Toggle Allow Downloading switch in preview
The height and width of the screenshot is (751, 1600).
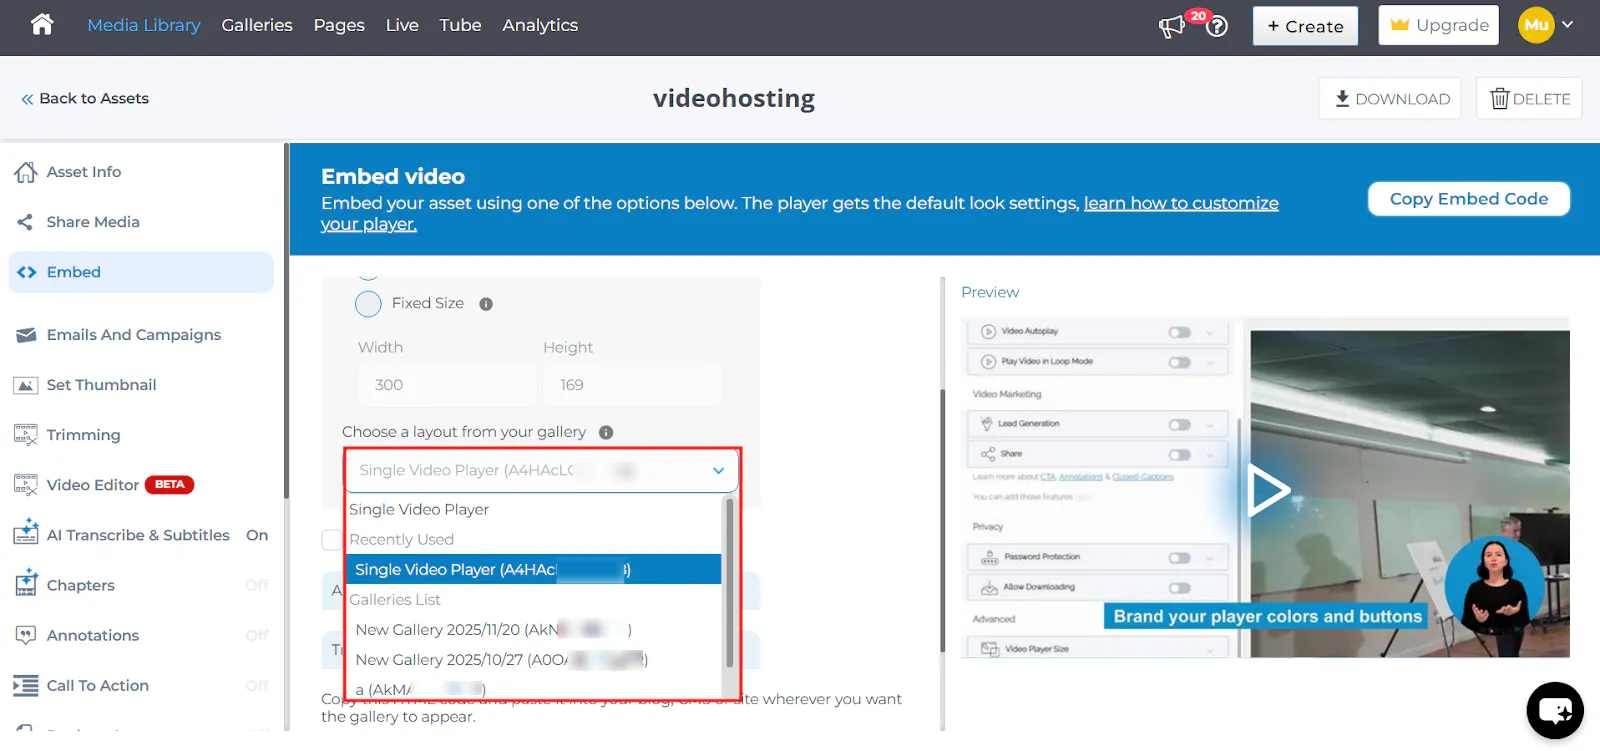pos(1180,588)
